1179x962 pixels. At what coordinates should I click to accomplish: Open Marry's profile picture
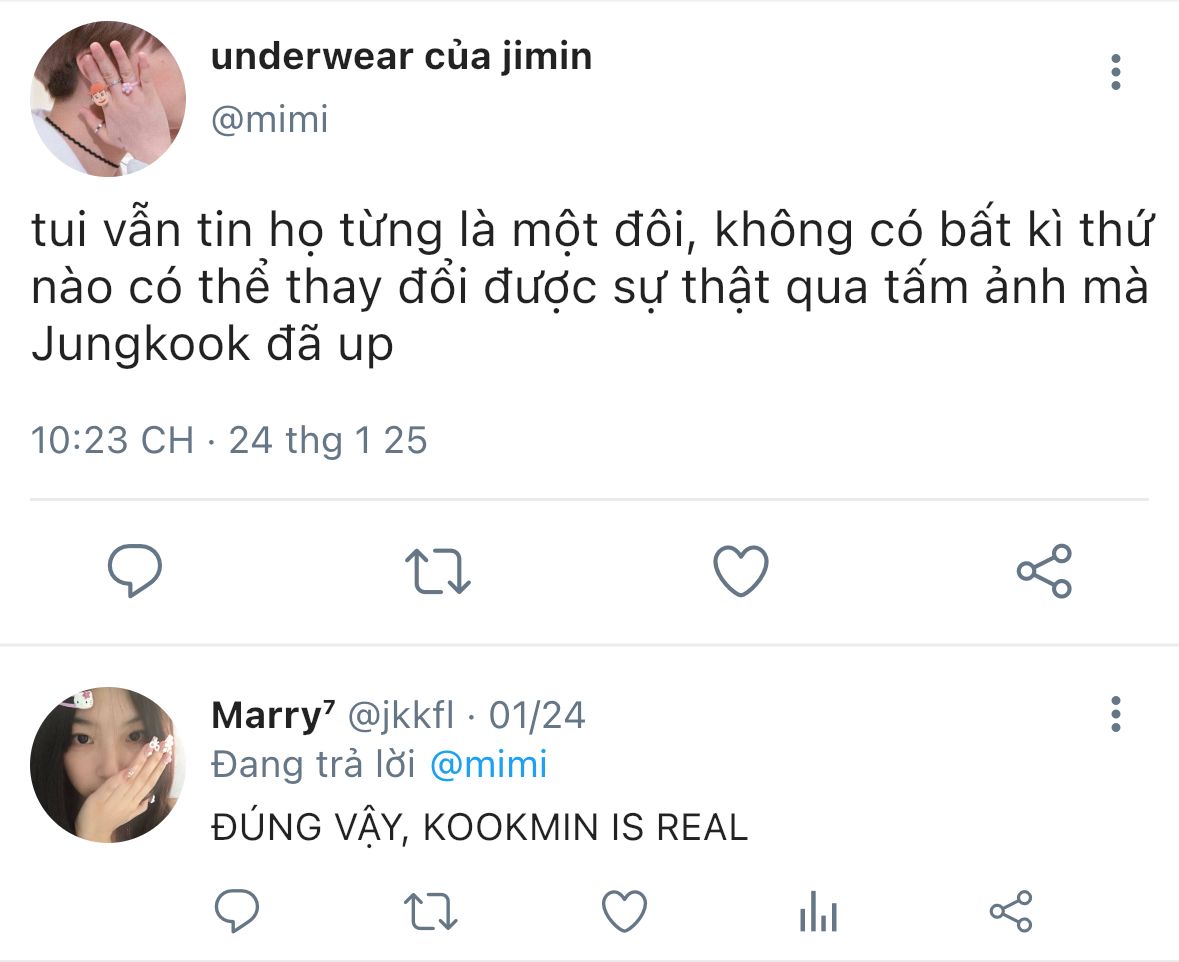pyautogui.click(x=108, y=764)
